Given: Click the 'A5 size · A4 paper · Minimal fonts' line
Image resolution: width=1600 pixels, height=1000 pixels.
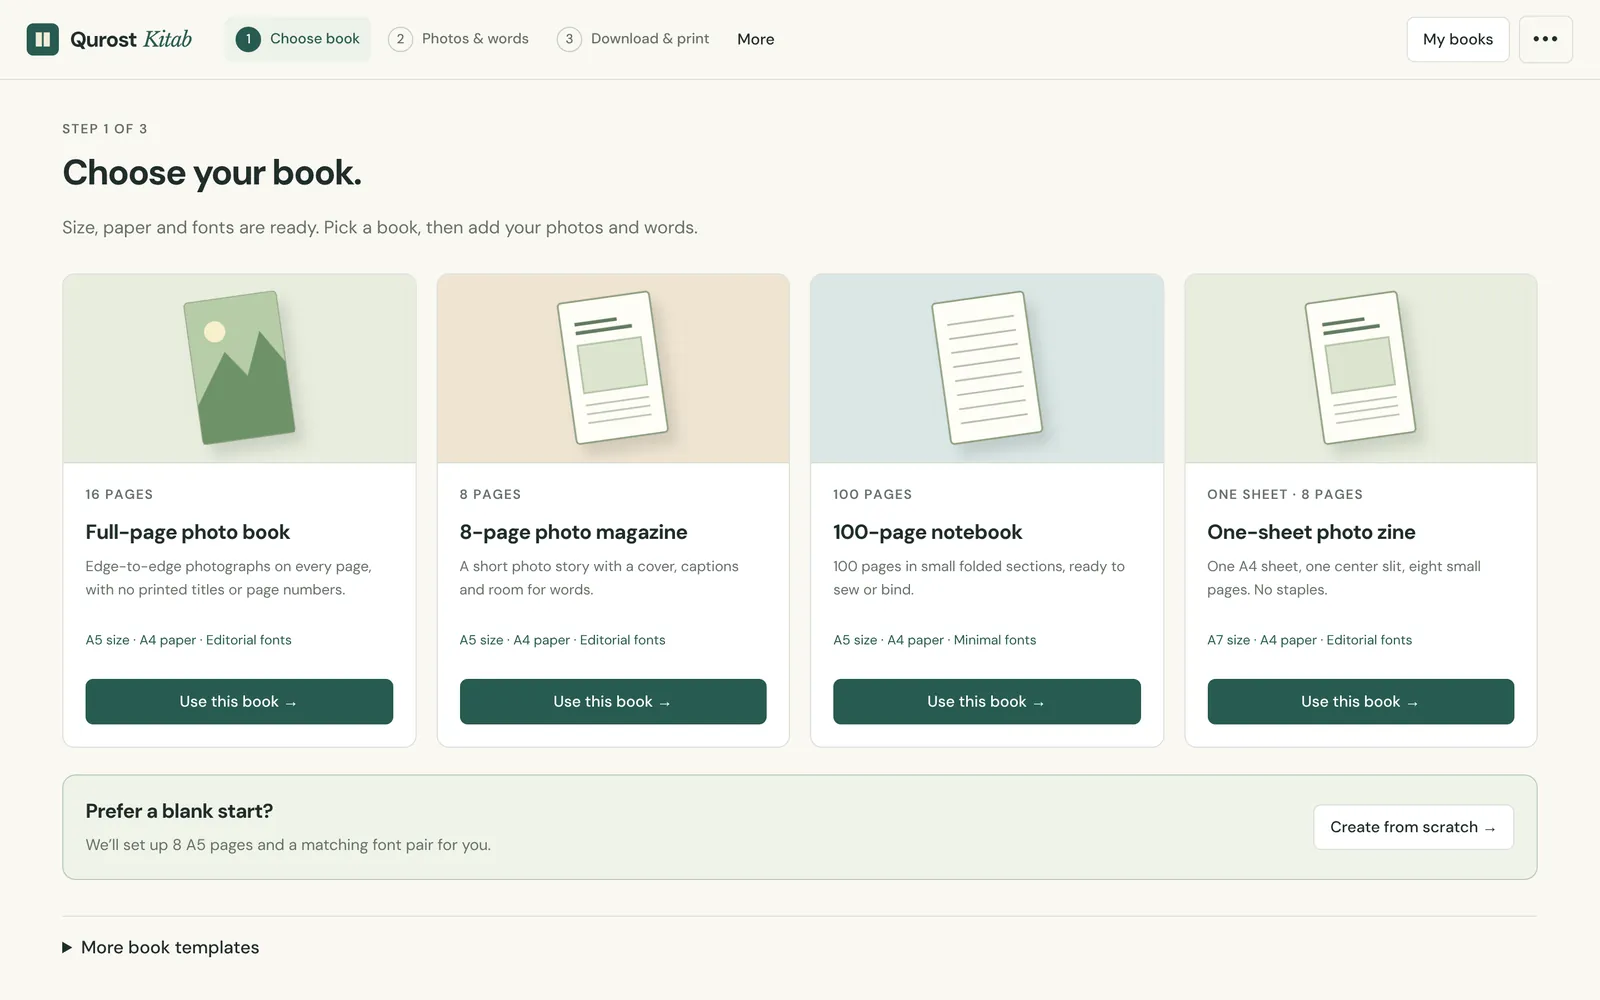Looking at the screenshot, I should tap(935, 640).
